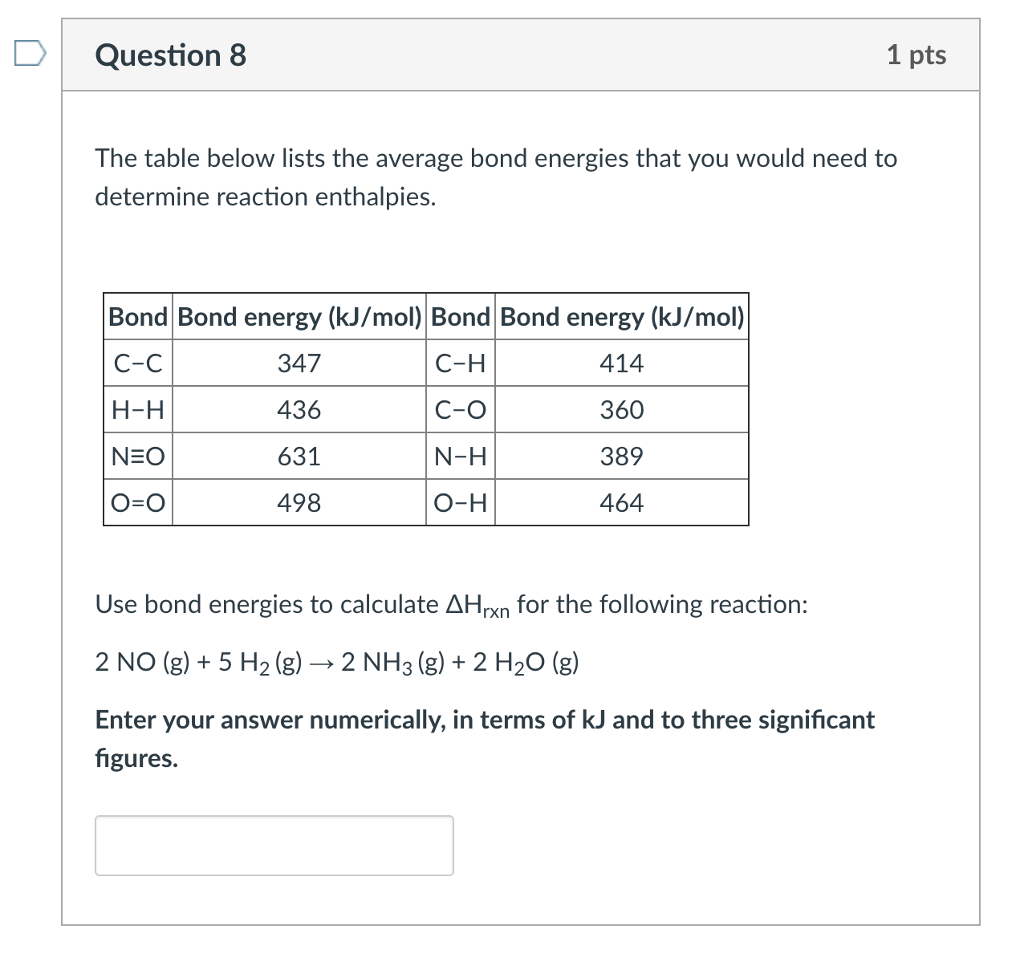Click the reaction equation text

[x=336, y=661]
